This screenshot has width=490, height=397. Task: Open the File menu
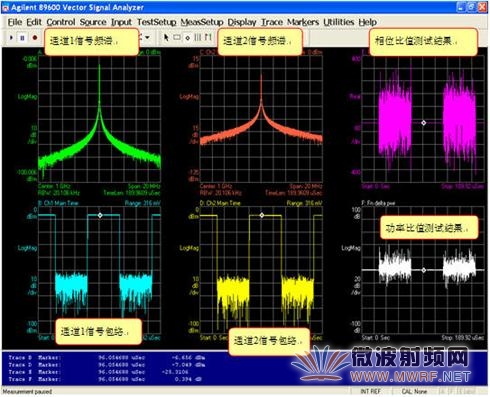(15, 22)
